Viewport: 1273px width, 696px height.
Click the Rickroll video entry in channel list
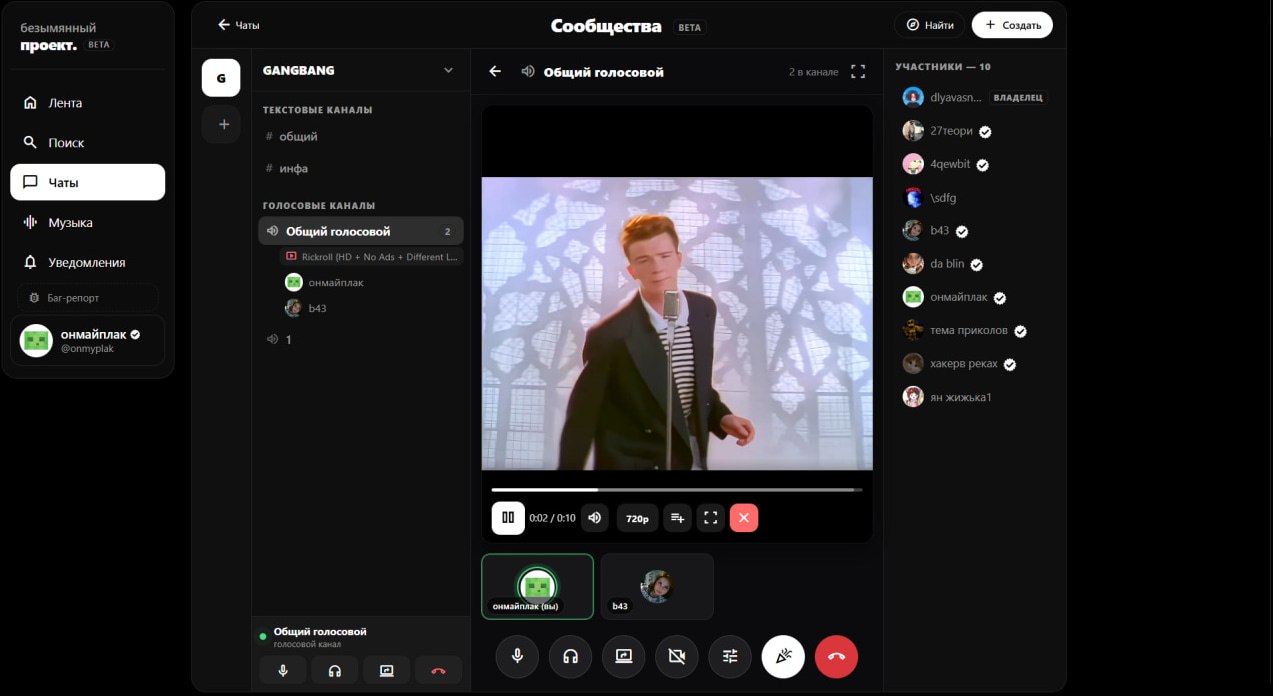click(x=371, y=257)
